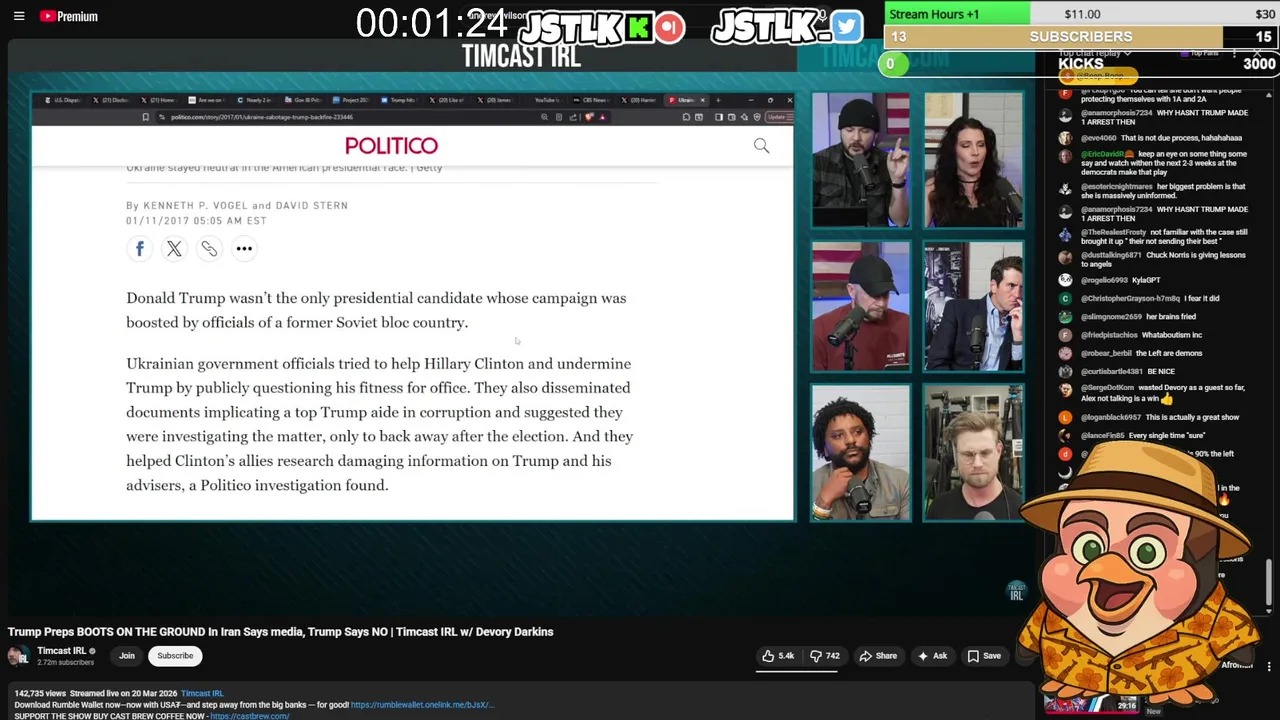This screenshot has height=720, width=1280.
Task: Like the video with 5.4k likes
Action: click(777, 656)
